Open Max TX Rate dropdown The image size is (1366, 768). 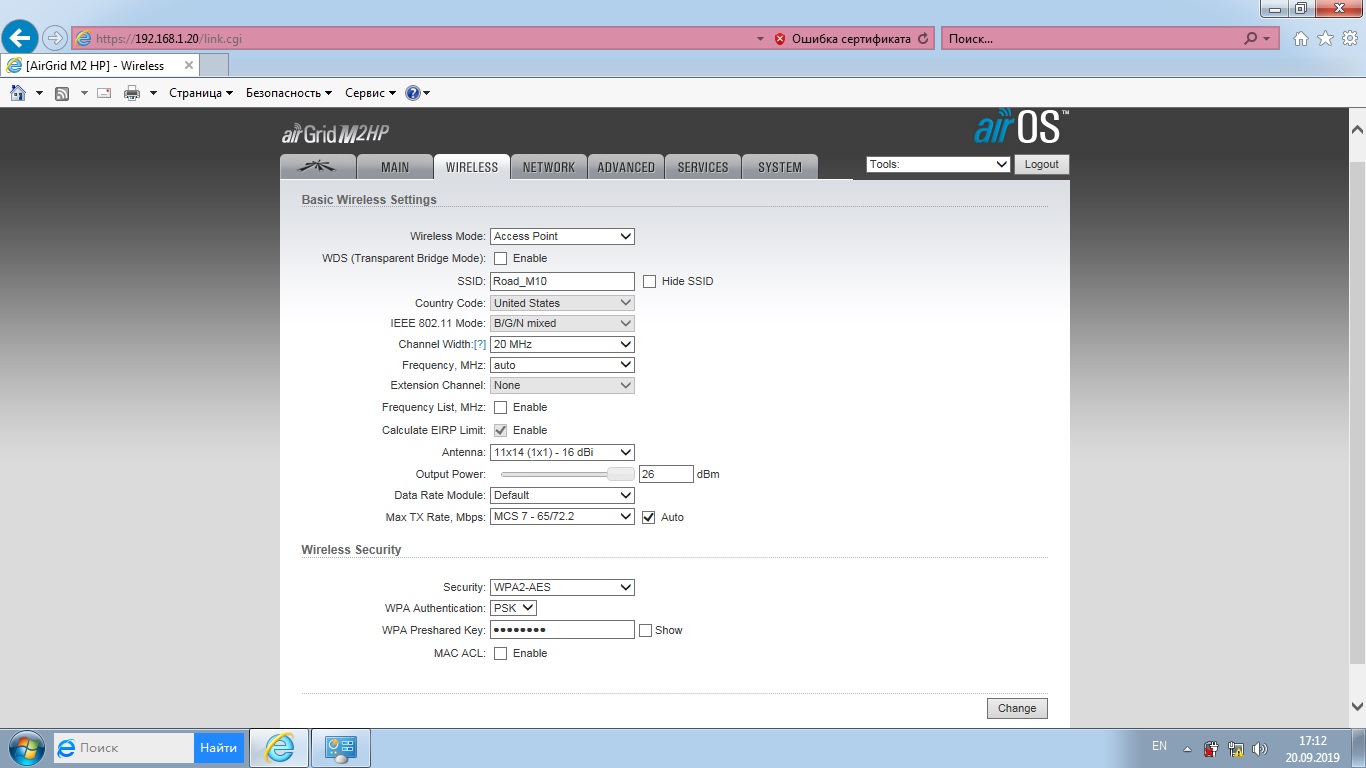point(562,516)
